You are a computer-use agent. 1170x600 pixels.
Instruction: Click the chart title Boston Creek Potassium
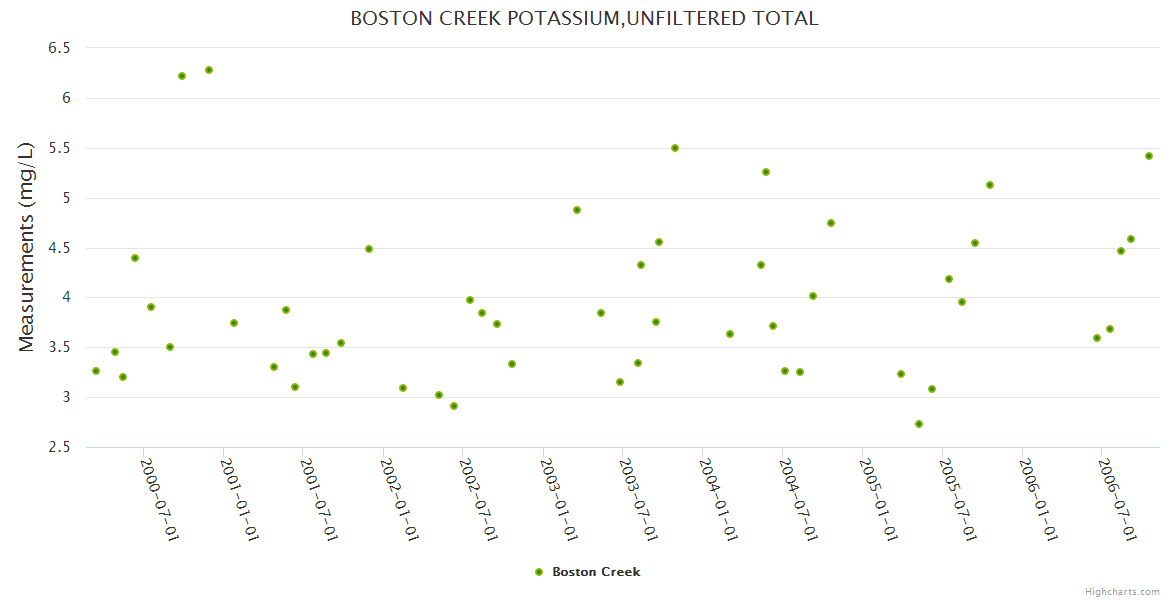(584, 18)
